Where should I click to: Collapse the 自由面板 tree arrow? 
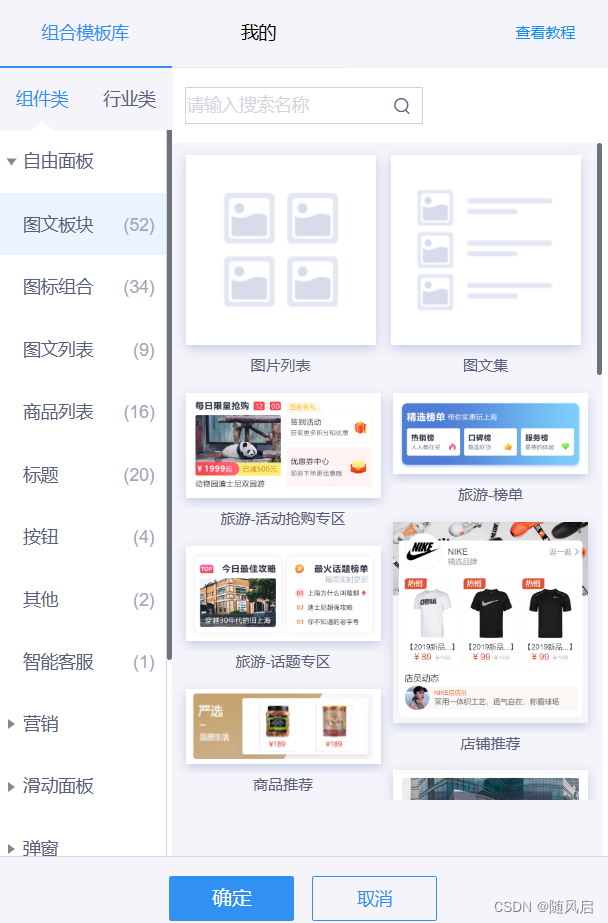(11, 161)
